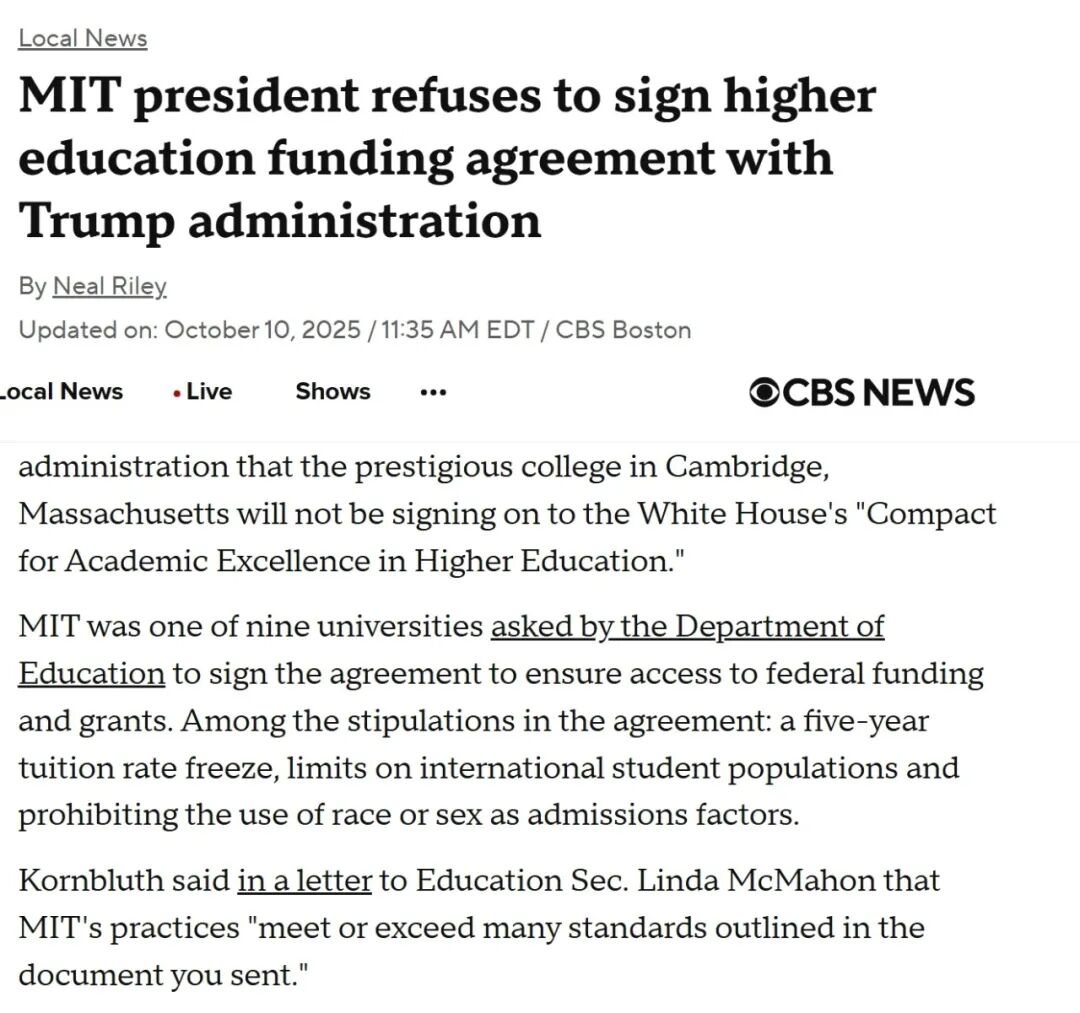Click the word "Kornbluth" starting the last paragraph
1080x1013 pixels.
click(x=86, y=881)
